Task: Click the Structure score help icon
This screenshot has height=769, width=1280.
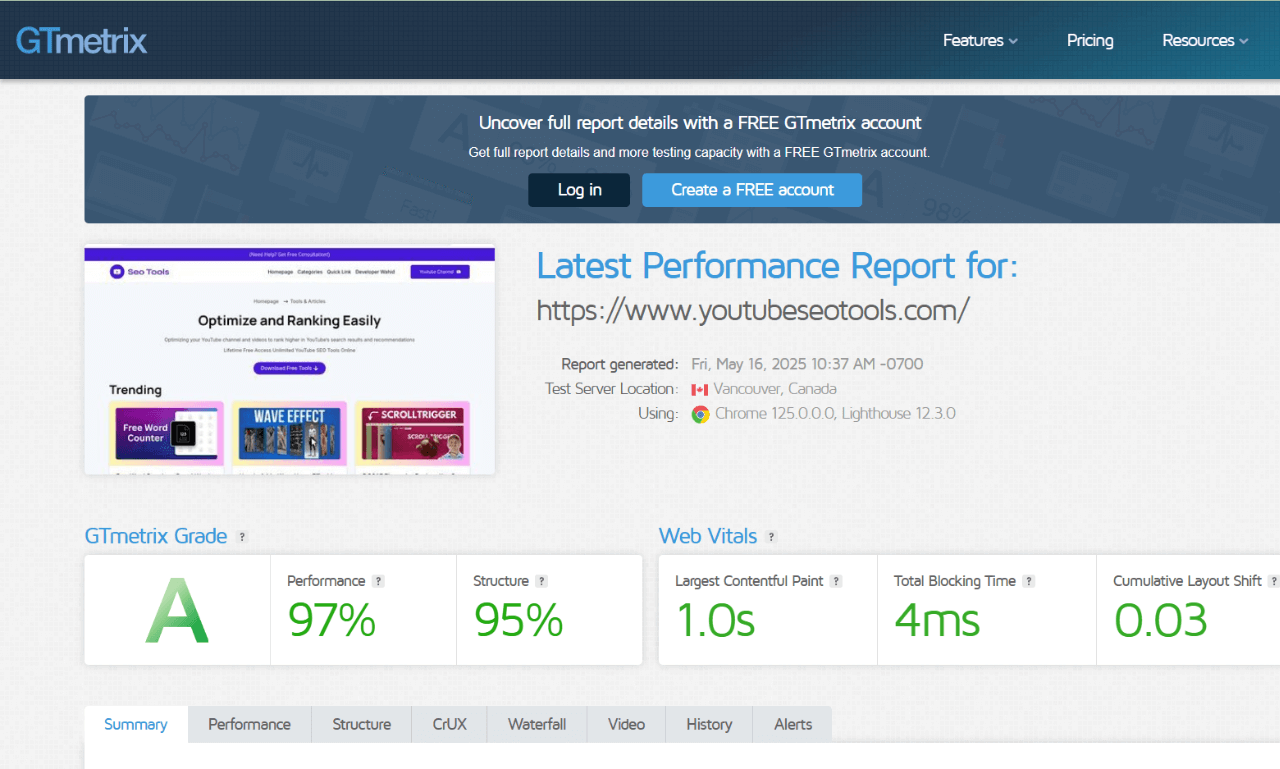Action: tap(541, 581)
